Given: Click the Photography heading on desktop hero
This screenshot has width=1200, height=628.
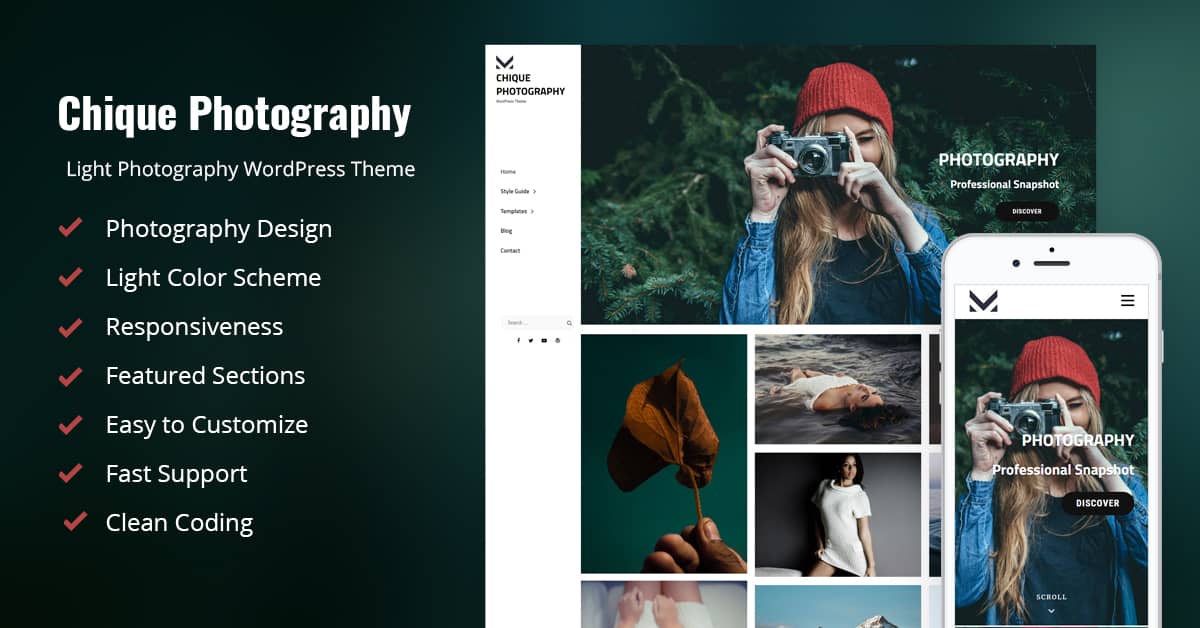Looking at the screenshot, I should click(998, 160).
